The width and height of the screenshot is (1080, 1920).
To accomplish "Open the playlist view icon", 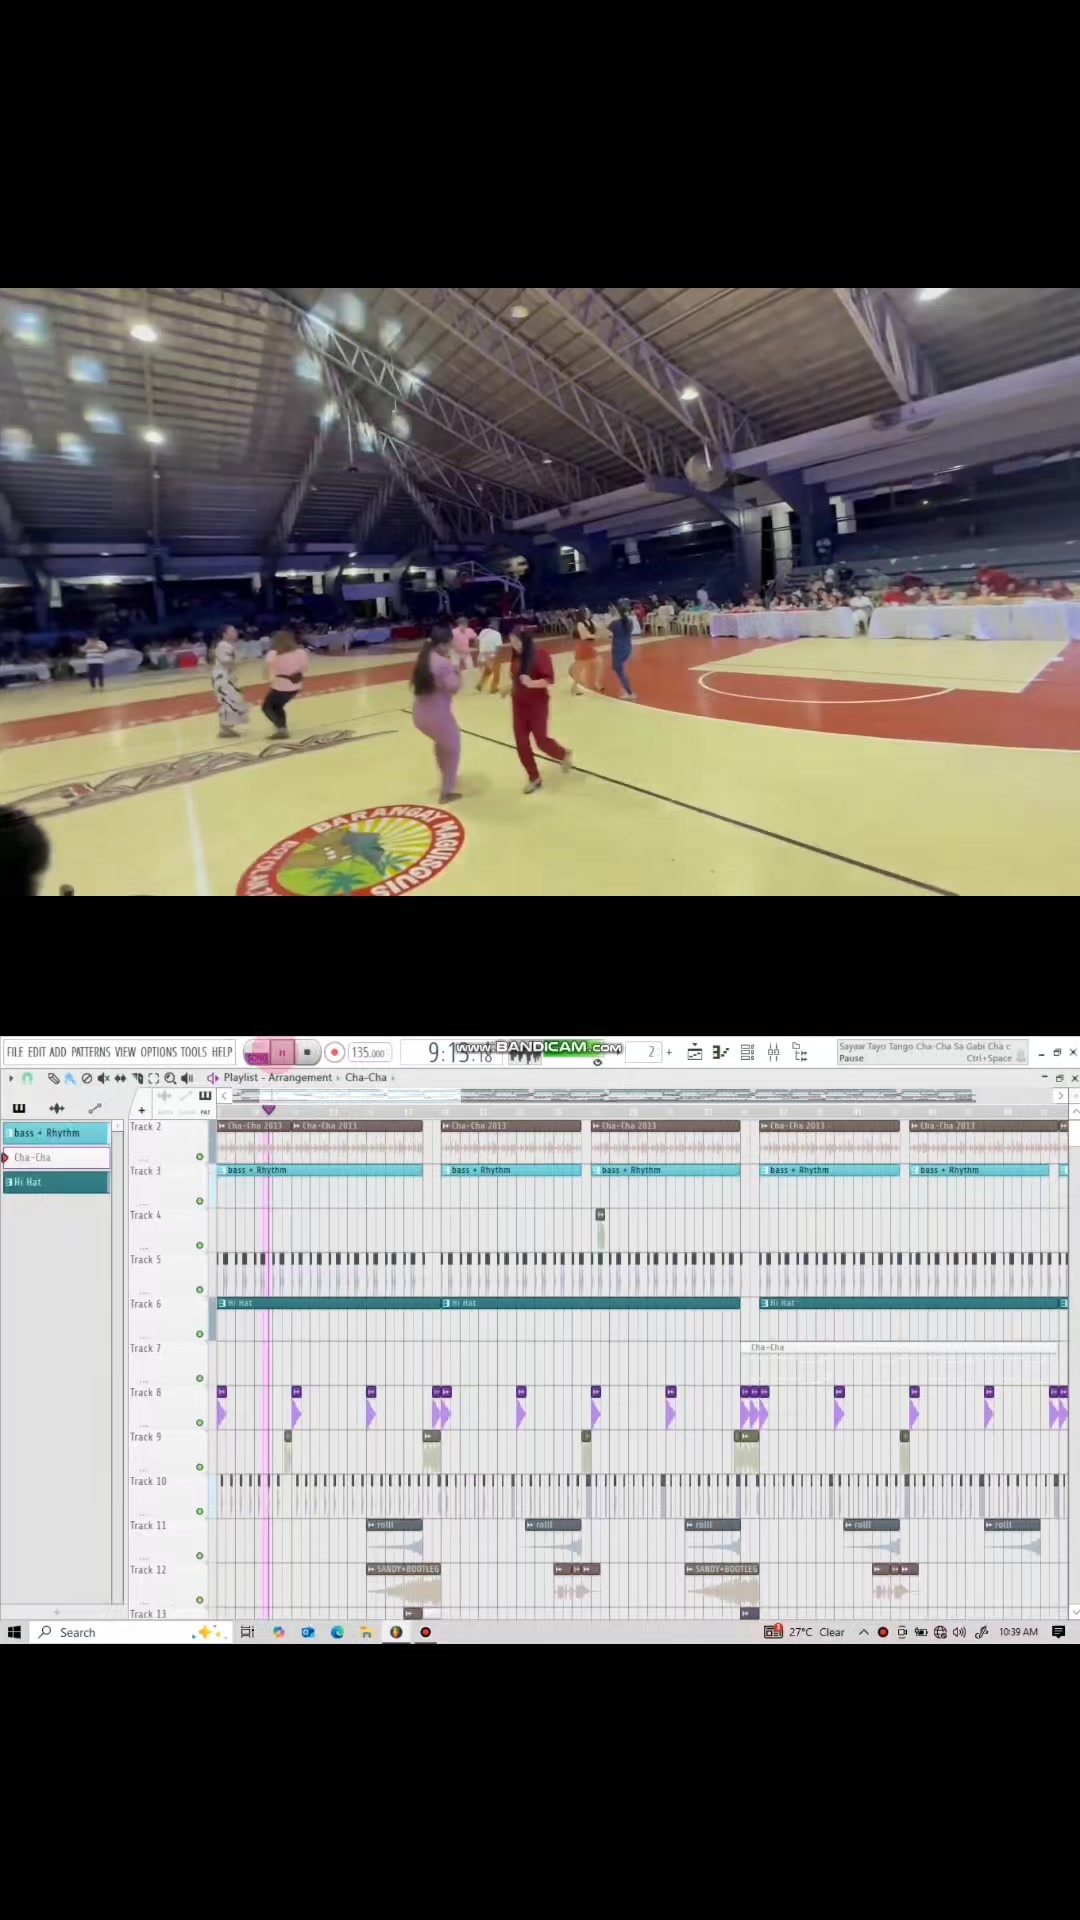I will (x=694, y=1052).
